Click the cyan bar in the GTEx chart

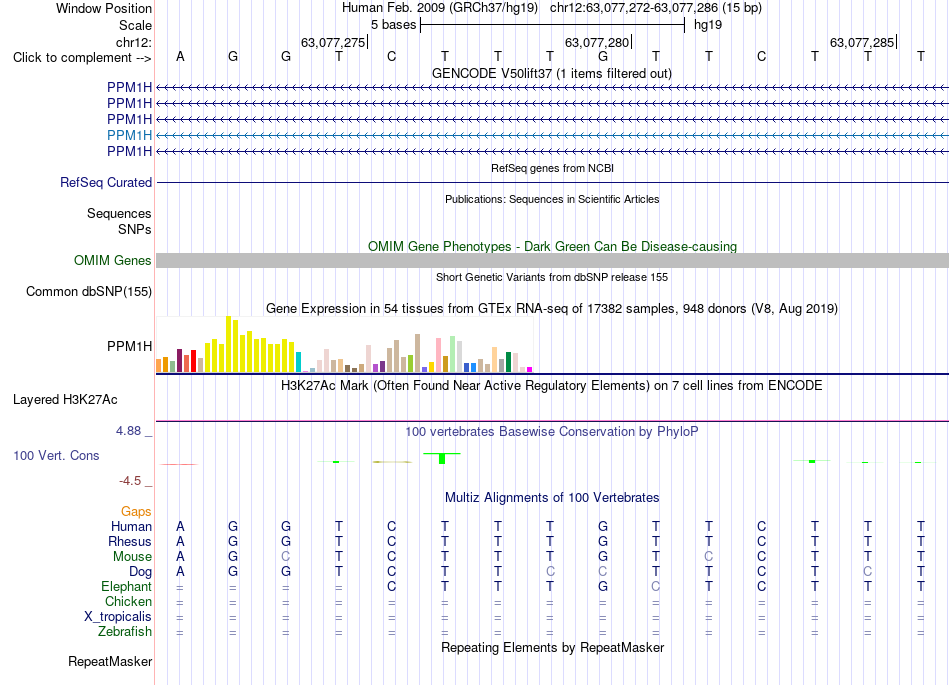tap(298, 362)
